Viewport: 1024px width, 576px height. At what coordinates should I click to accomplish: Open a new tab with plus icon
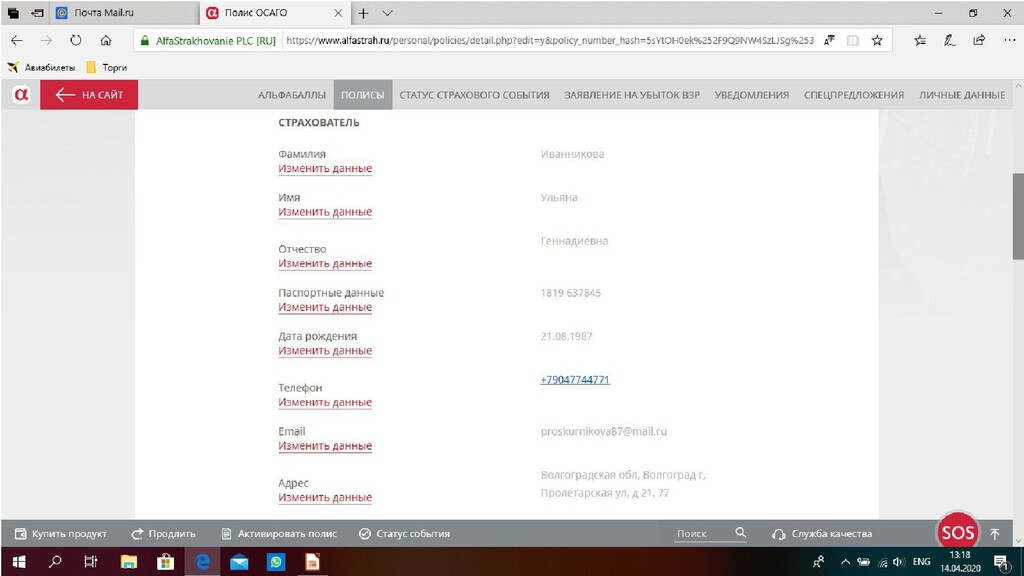click(364, 13)
